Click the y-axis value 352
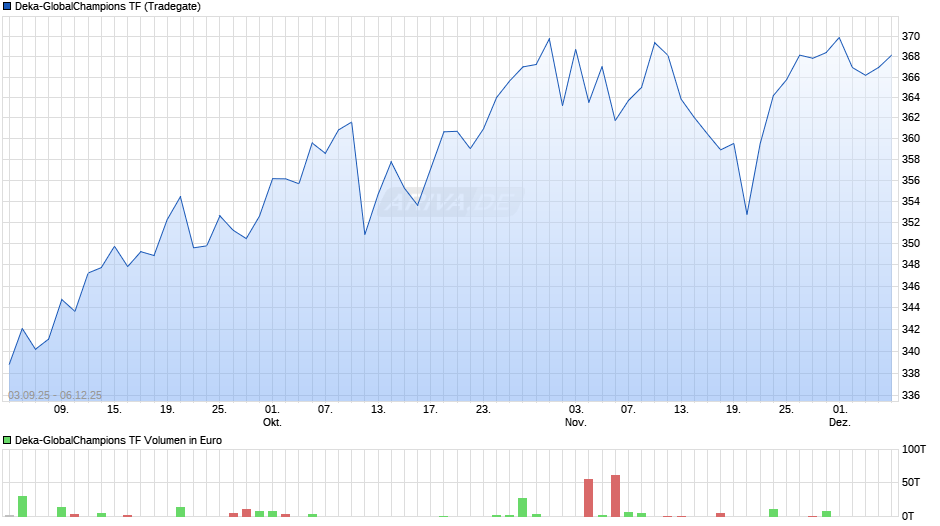940x526 pixels. (911, 223)
